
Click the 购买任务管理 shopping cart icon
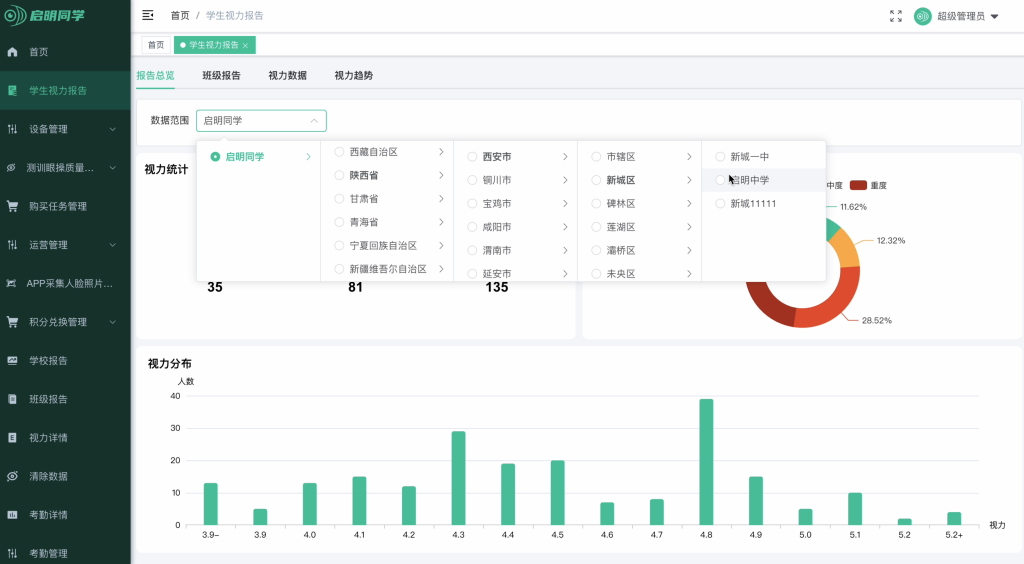[x=13, y=207]
